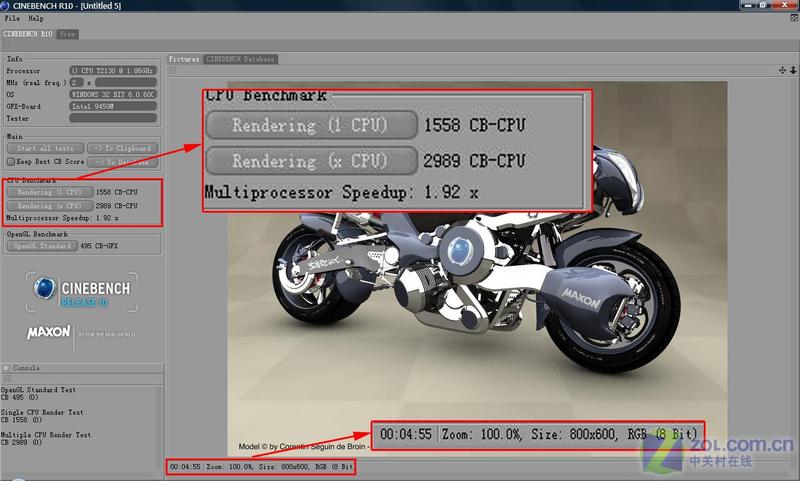
Task: Switch to the CINEBENCH R10 tab
Action: [x=28, y=34]
